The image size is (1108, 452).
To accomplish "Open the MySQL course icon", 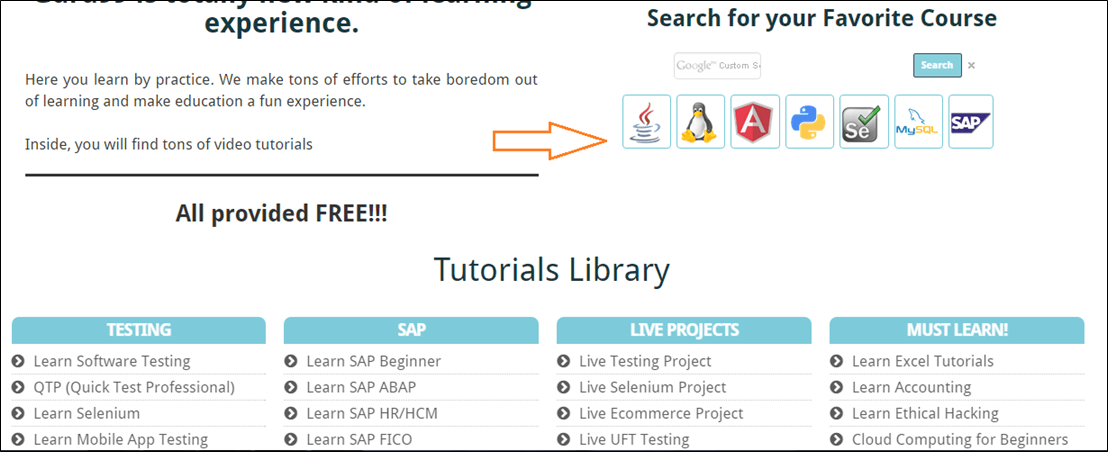I will pyautogui.click(x=918, y=122).
